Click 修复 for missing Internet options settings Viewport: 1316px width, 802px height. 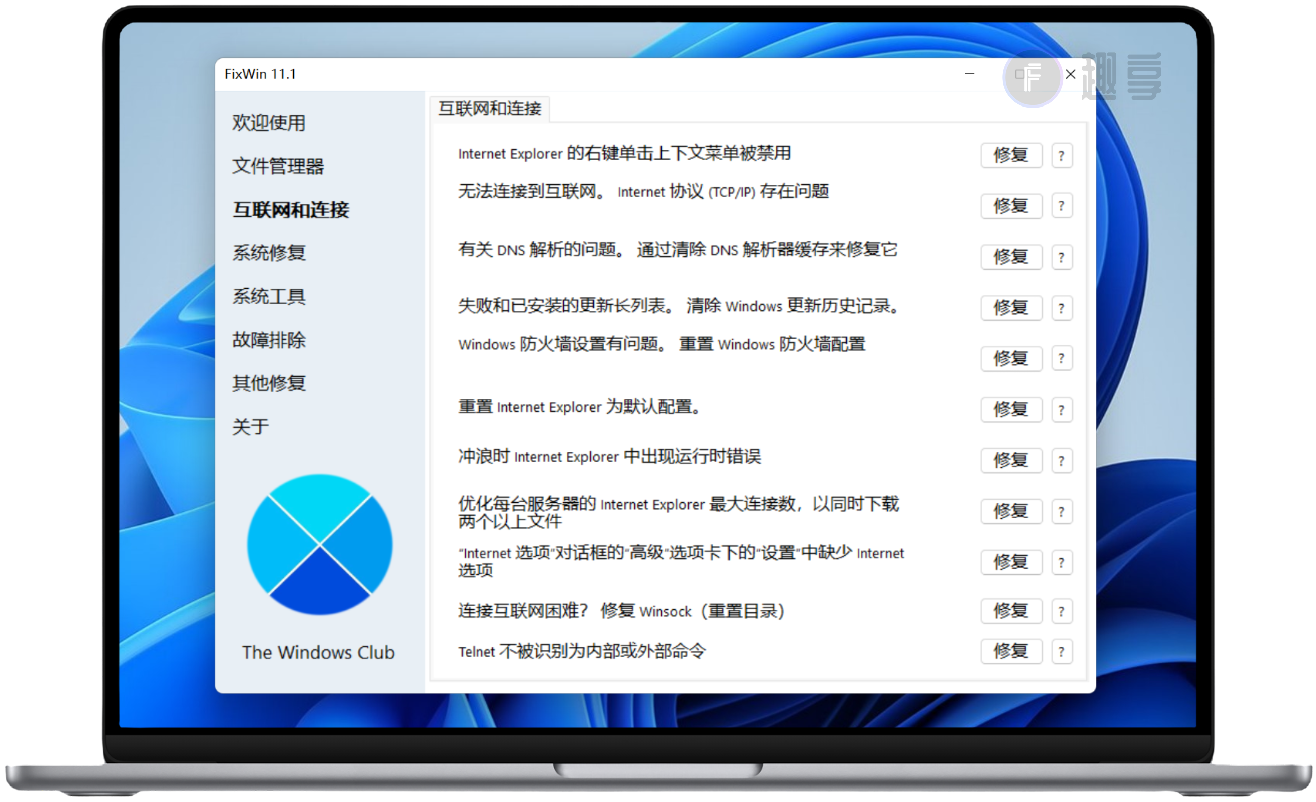(x=1011, y=562)
